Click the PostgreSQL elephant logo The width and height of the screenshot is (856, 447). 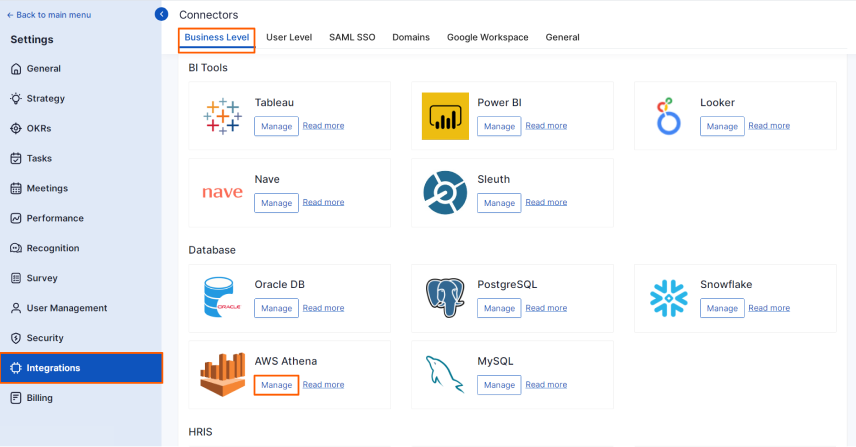tap(445, 297)
